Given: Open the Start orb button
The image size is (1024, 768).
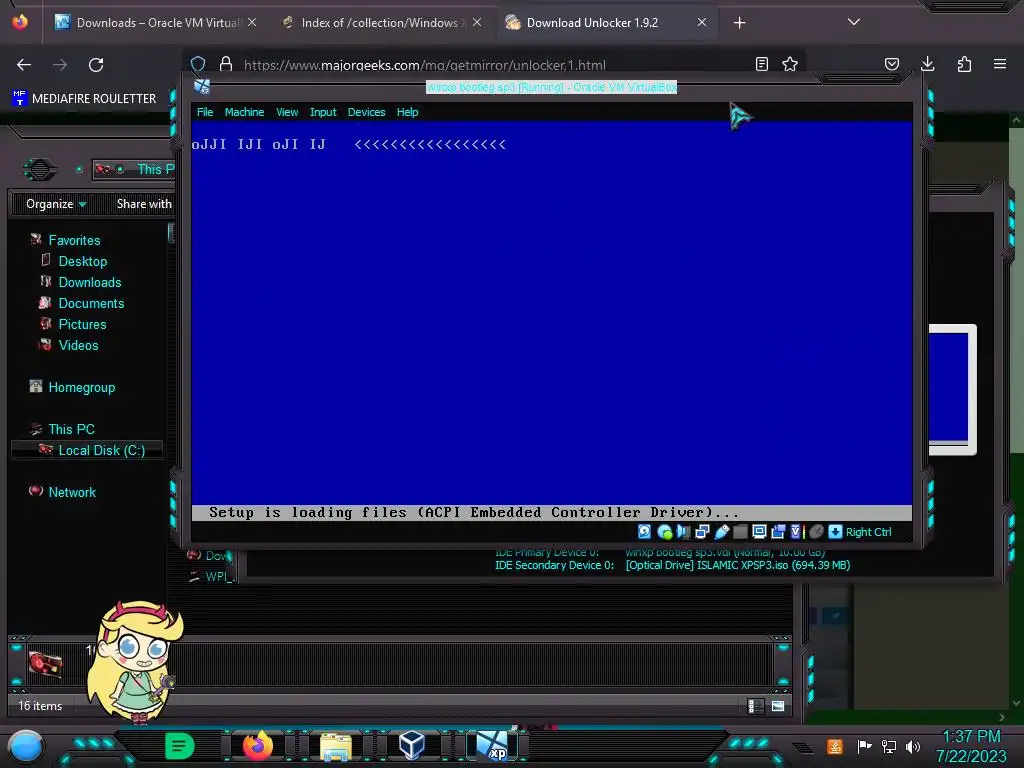Looking at the screenshot, I should [x=26, y=747].
